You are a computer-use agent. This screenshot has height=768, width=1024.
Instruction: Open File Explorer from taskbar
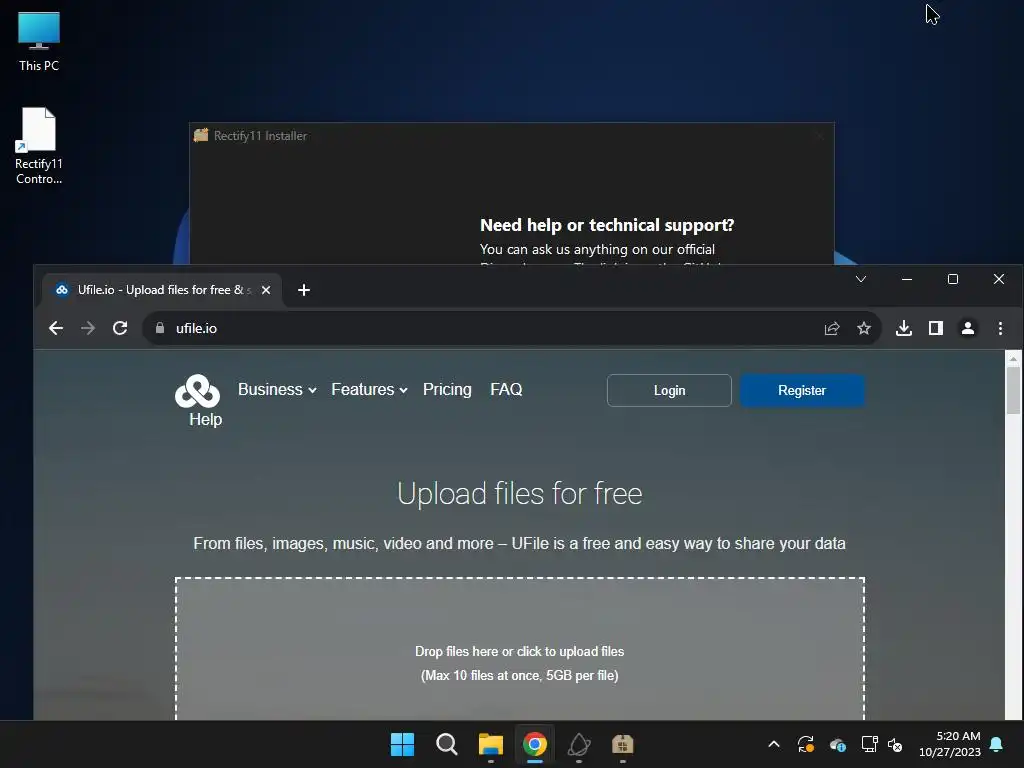[x=490, y=744]
